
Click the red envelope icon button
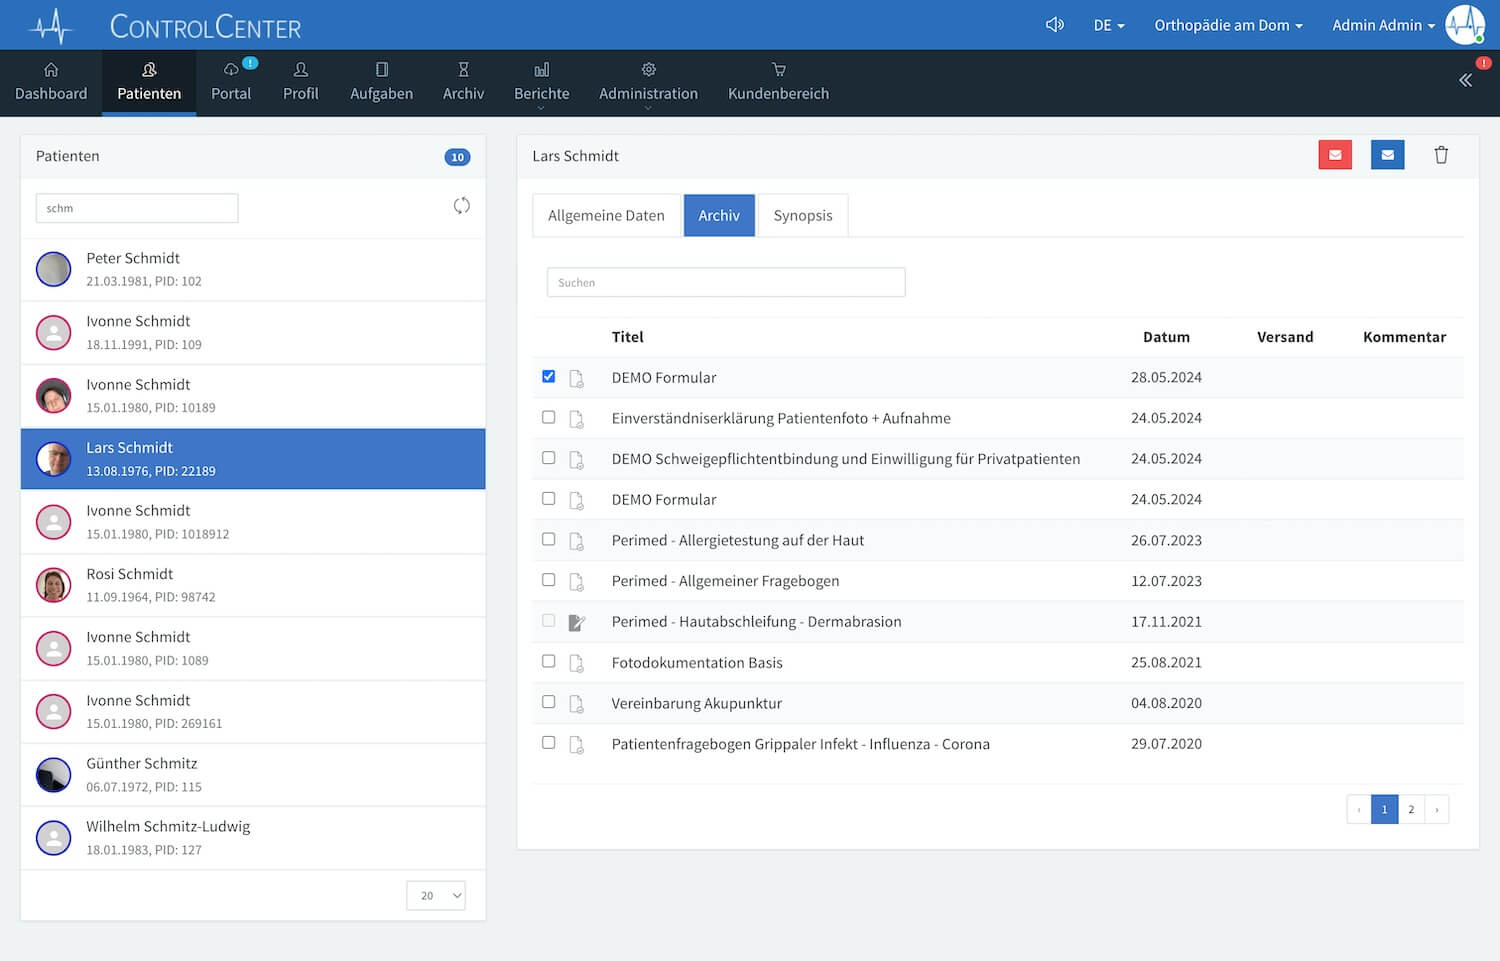[1334, 155]
